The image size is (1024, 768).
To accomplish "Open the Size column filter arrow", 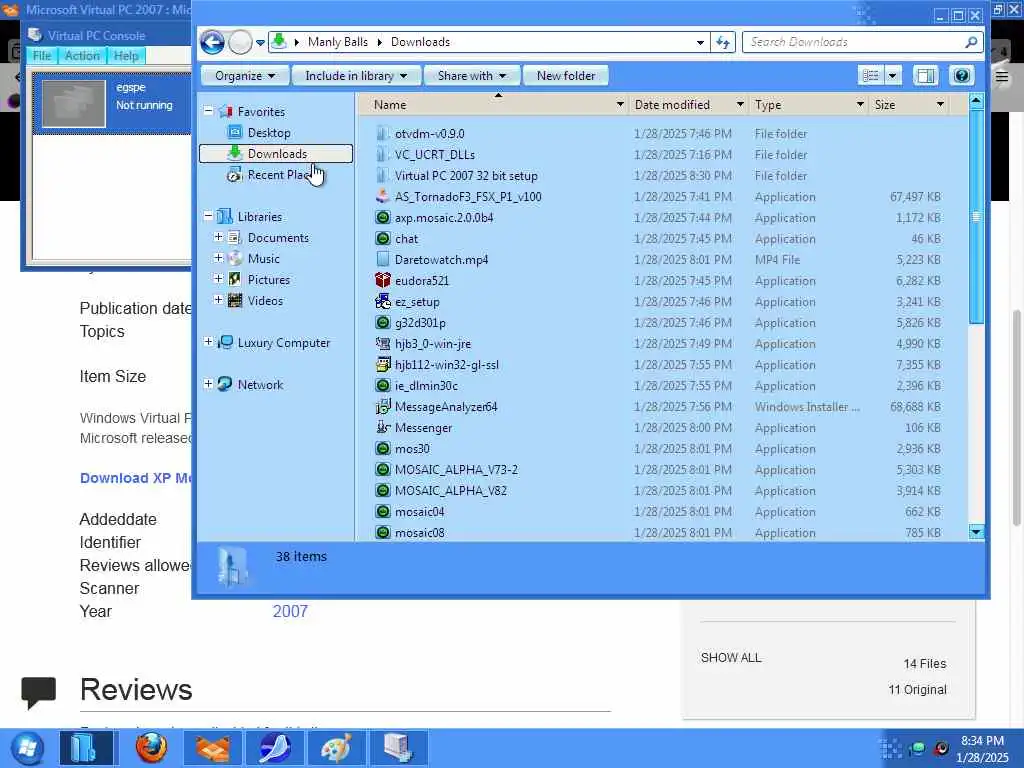I will click(940, 104).
